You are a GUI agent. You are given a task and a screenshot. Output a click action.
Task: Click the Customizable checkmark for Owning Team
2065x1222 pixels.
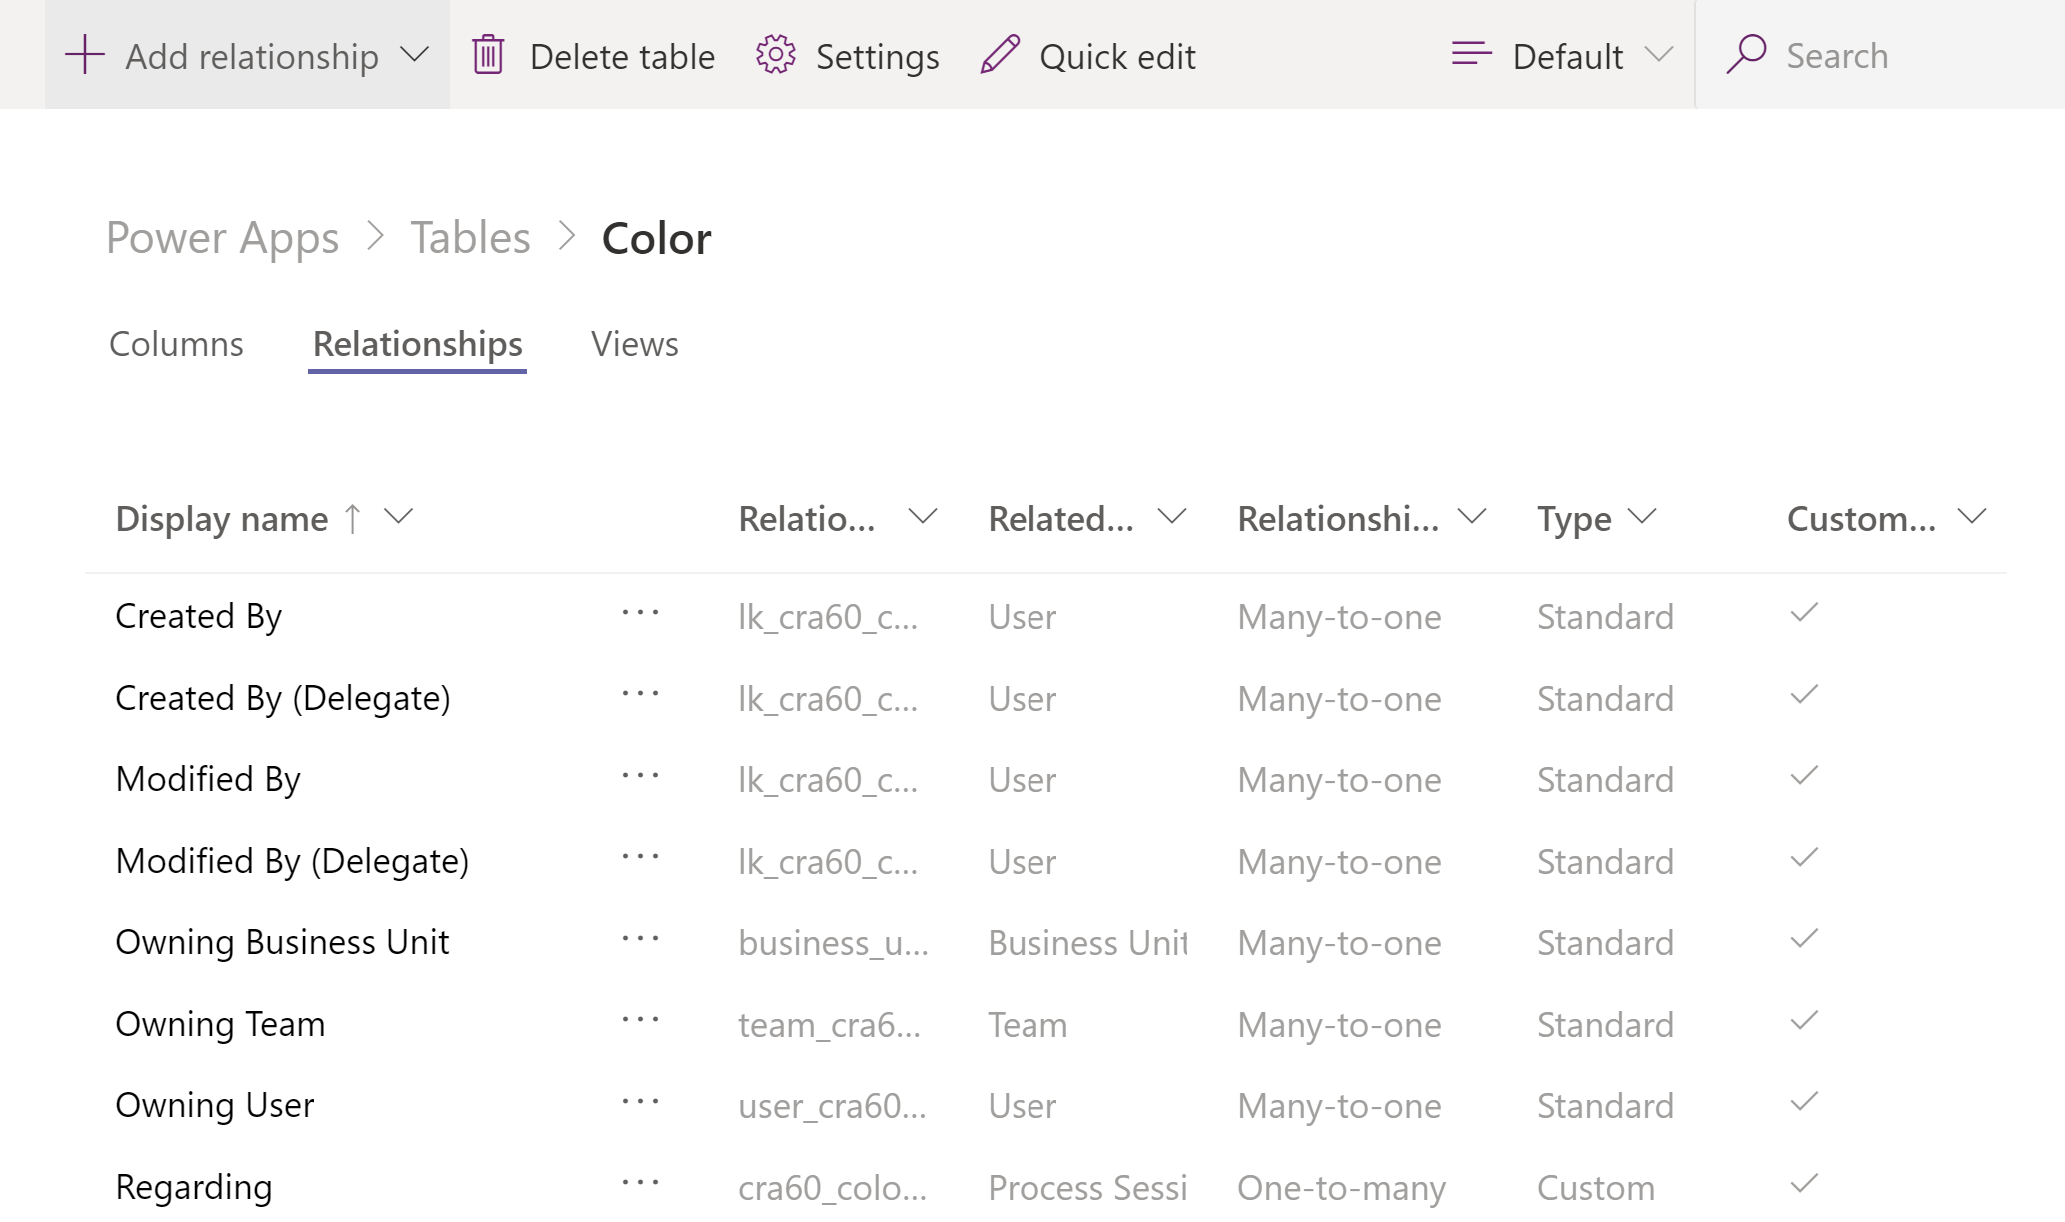(x=1808, y=1020)
